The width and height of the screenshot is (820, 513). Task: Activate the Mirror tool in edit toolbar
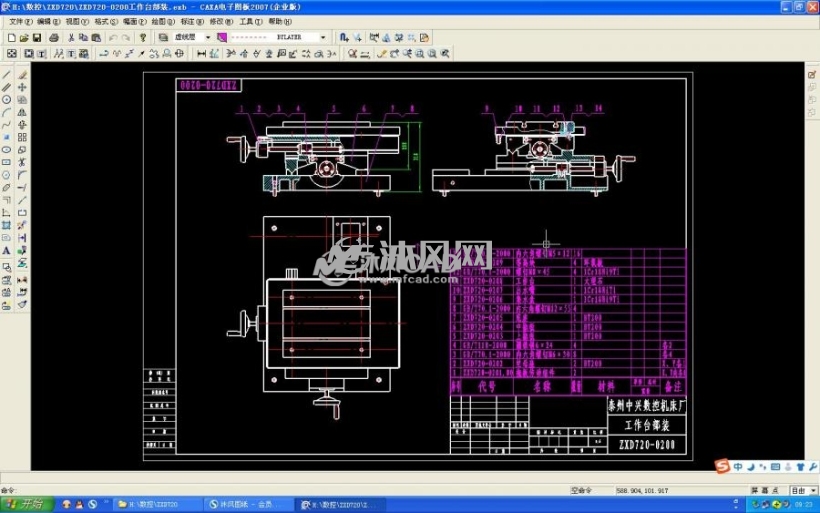pyautogui.click(x=22, y=112)
